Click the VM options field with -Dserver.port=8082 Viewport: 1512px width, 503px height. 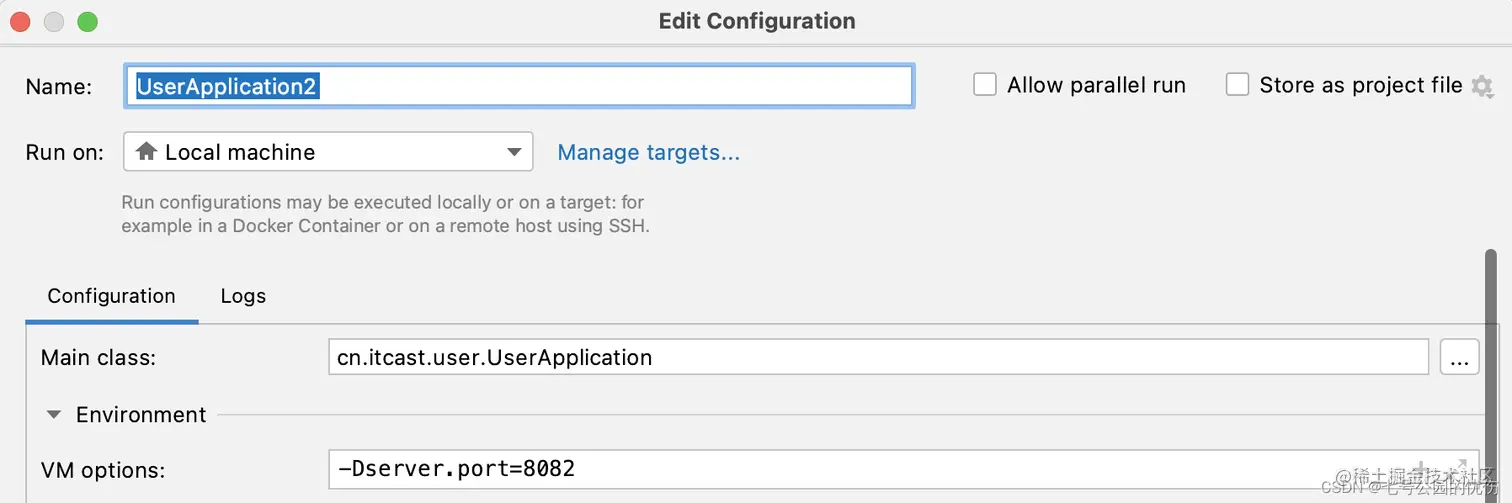click(x=904, y=469)
